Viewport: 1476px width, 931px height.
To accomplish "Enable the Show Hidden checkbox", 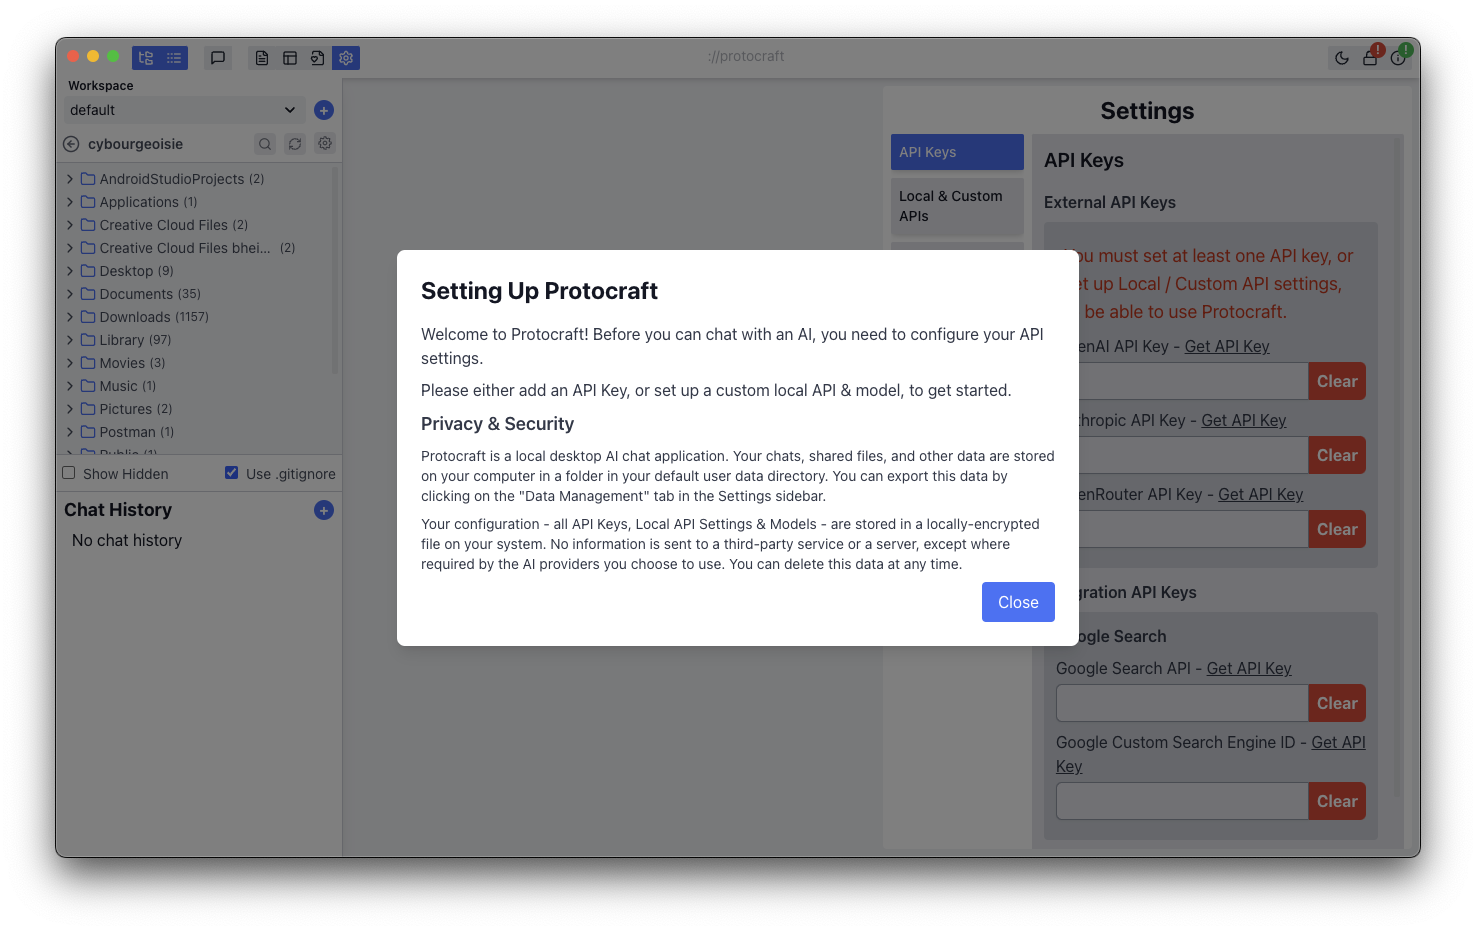I will (69, 473).
